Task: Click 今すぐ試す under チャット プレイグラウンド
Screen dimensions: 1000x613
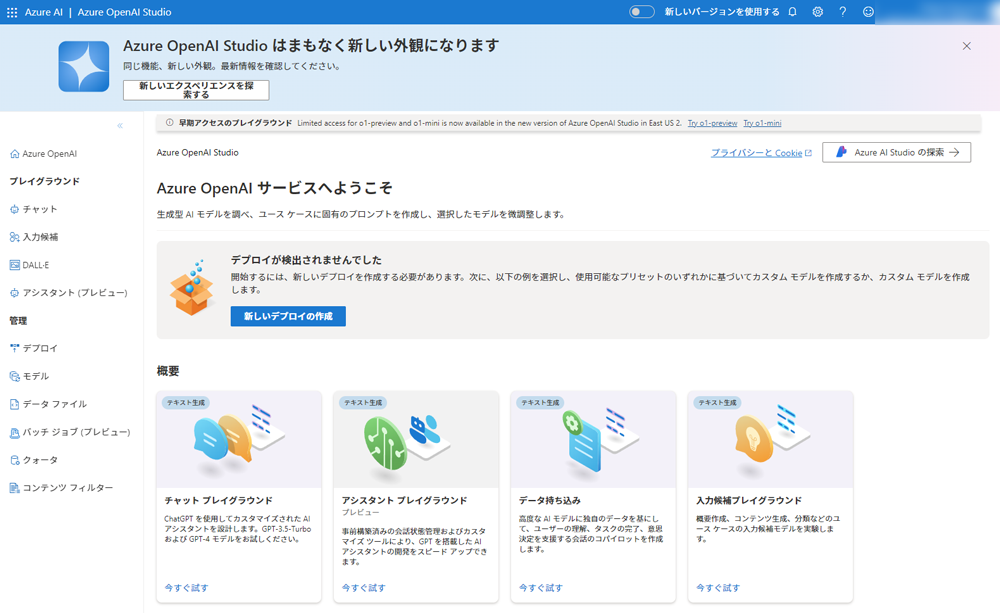Action: pyautogui.click(x=186, y=587)
